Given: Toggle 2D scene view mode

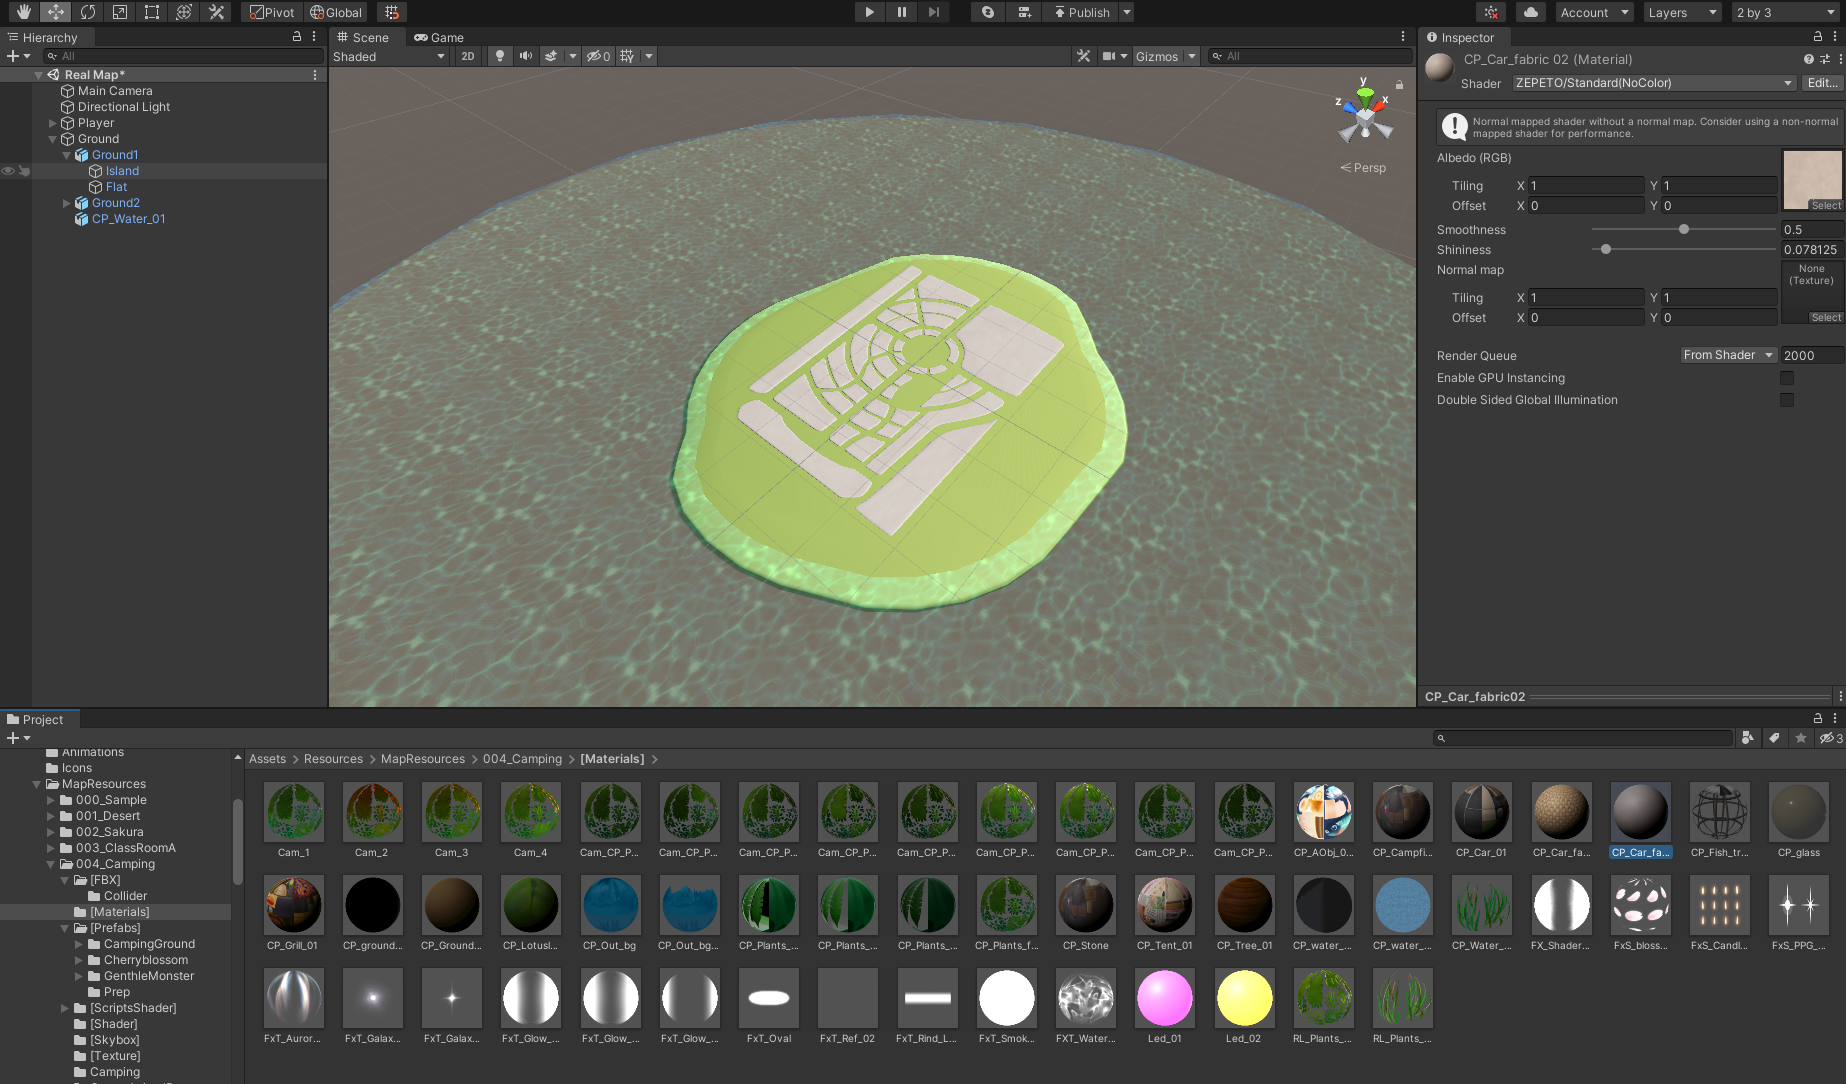Looking at the screenshot, I should [468, 56].
